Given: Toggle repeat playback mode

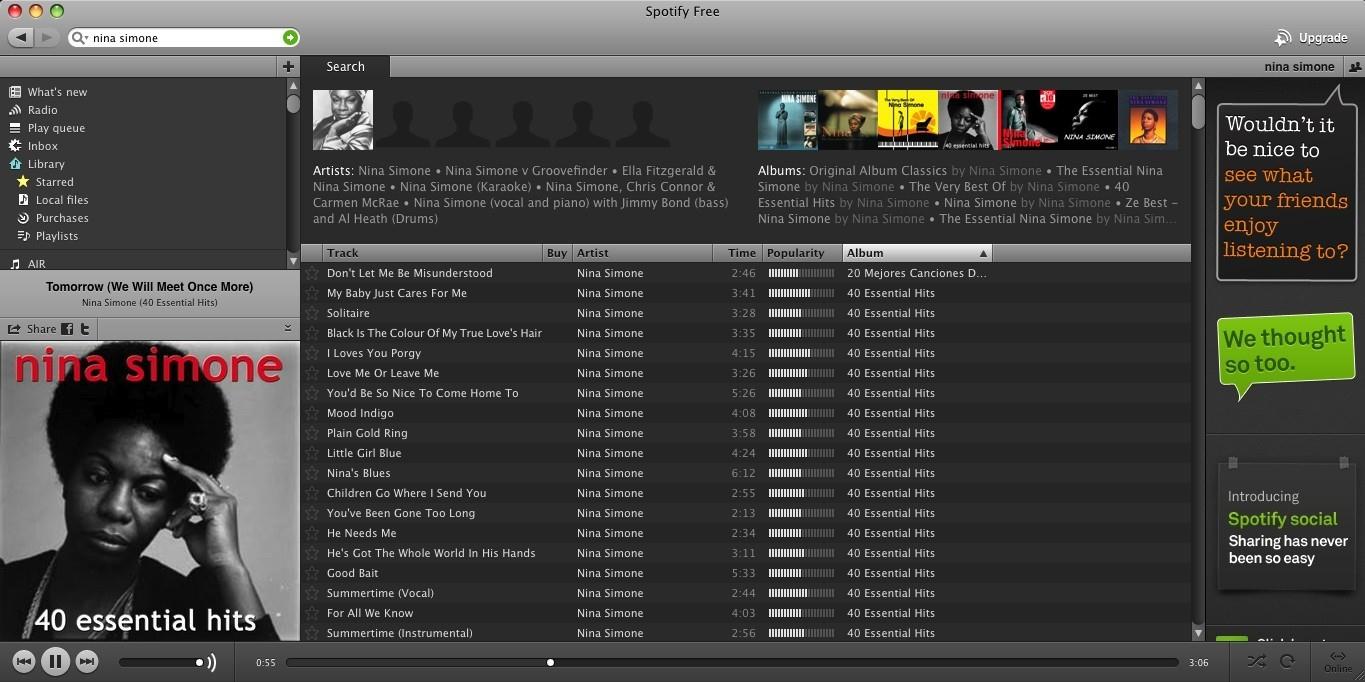Looking at the screenshot, I should [x=1287, y=661].
